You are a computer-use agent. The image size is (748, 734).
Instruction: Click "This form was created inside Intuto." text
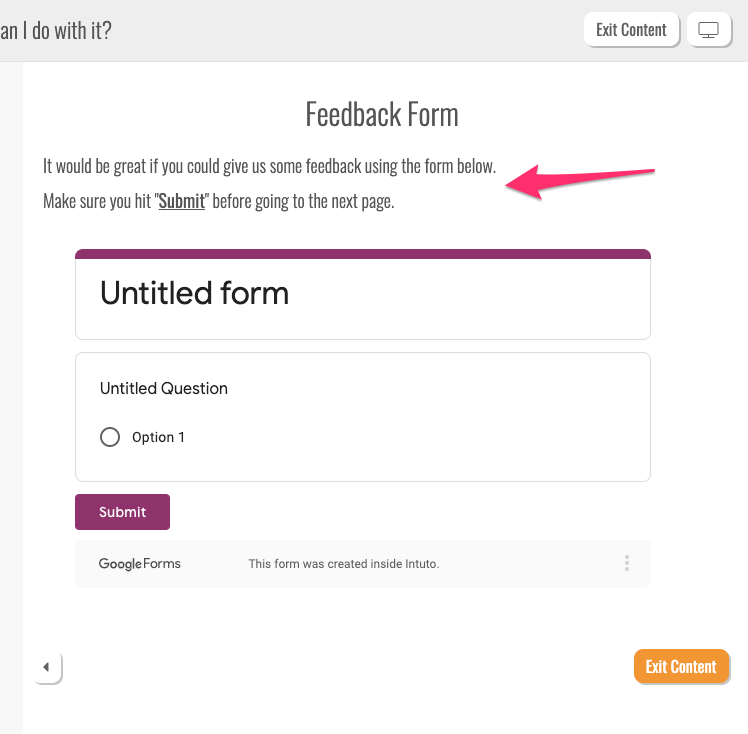click(x=343, y=564)
